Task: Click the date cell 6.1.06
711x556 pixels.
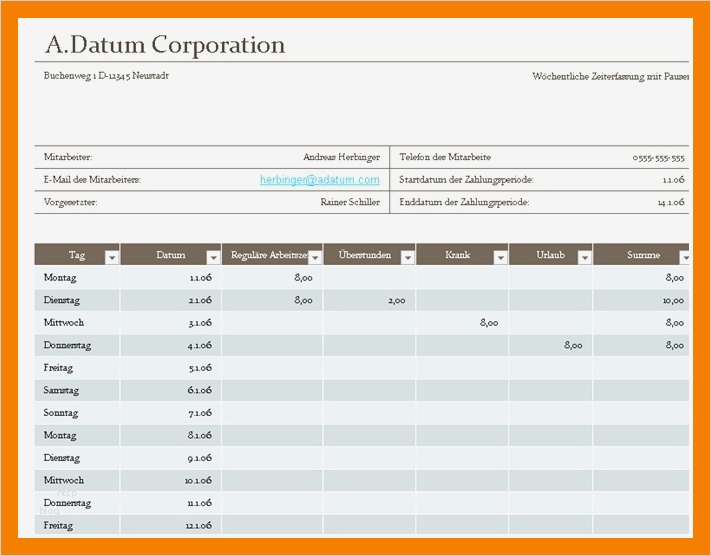Action: click(x=171, y=390)
